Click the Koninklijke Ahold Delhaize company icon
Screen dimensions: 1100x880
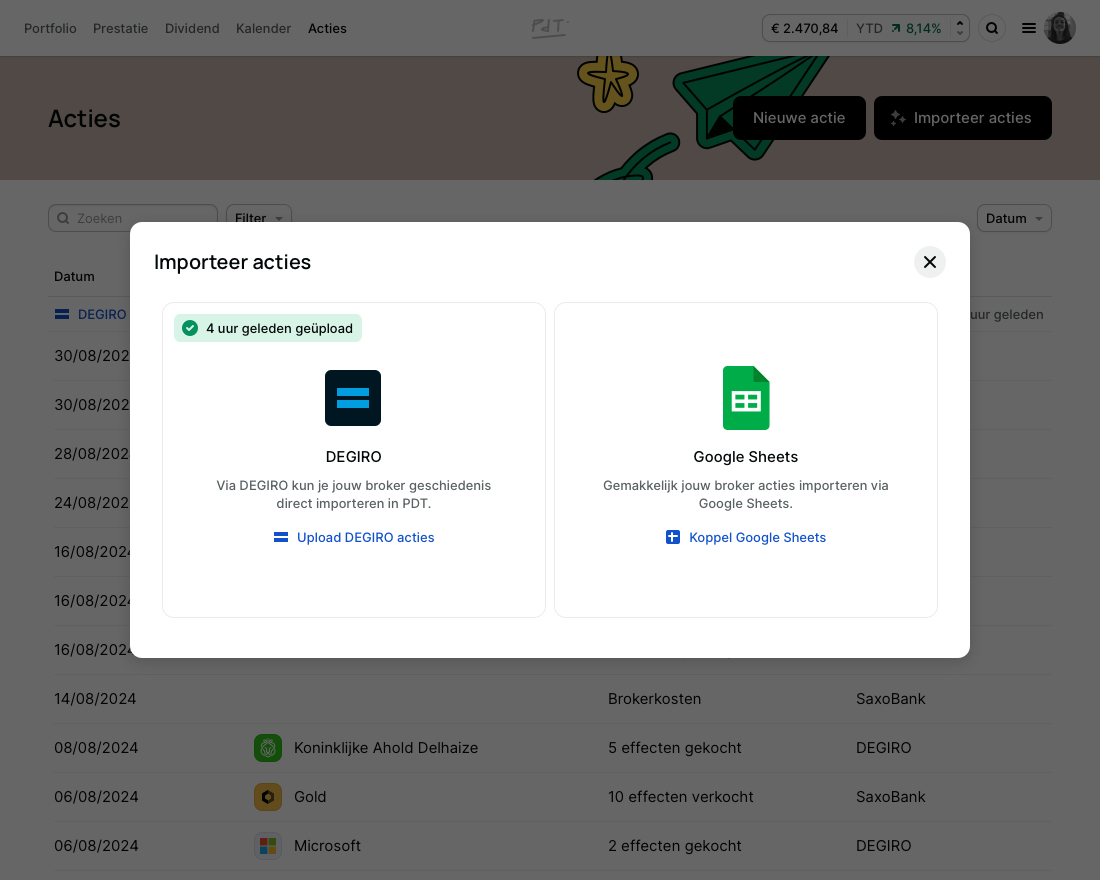click(268, 747)
